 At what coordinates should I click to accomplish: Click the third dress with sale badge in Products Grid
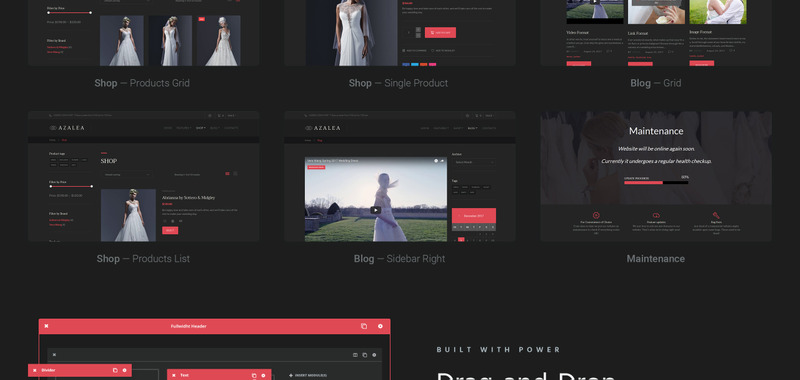(218, 41)
